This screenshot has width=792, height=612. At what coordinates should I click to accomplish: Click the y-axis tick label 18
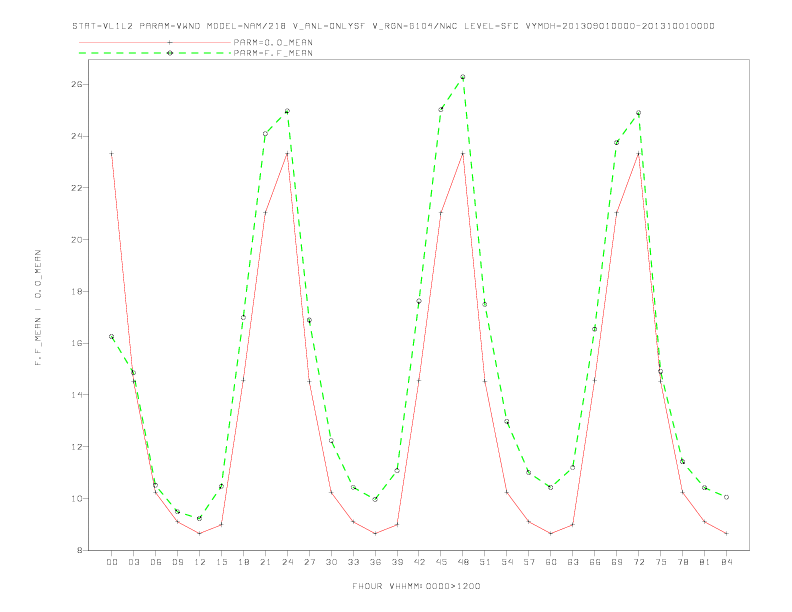(x=76, y=291)
